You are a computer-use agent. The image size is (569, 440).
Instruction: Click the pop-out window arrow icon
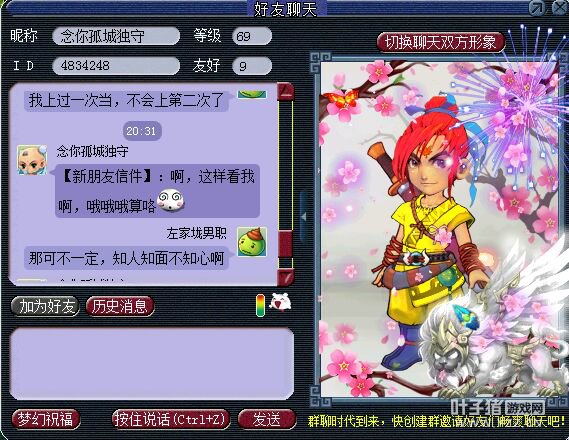point(537,8)
